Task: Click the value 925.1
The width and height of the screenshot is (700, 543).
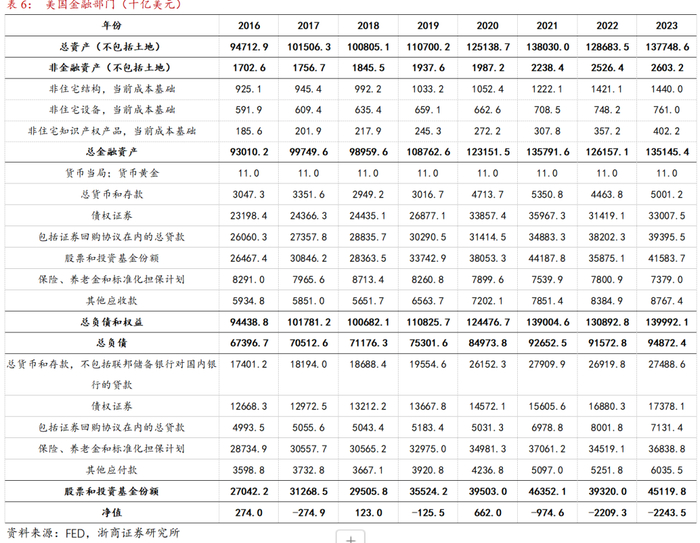Action: tap(248, 89)
